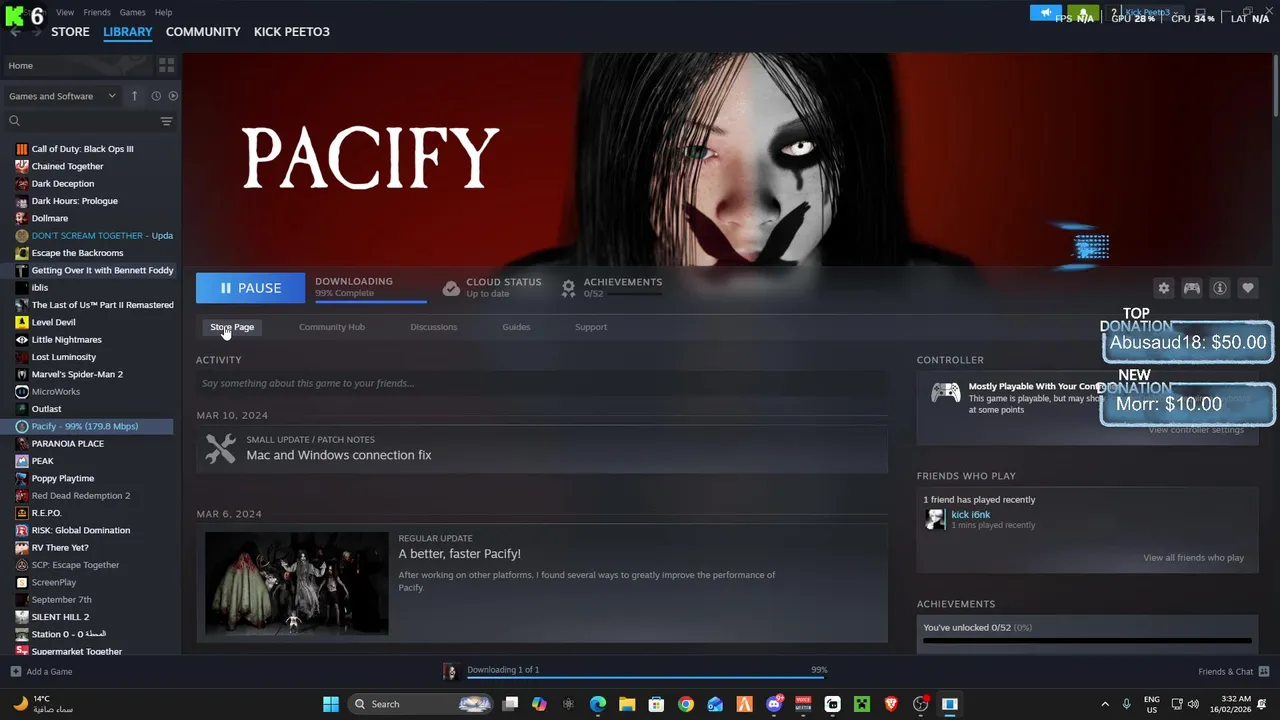
Task: Open the KICK PEETO3 profile menu
Action: (x=292, y=32)
